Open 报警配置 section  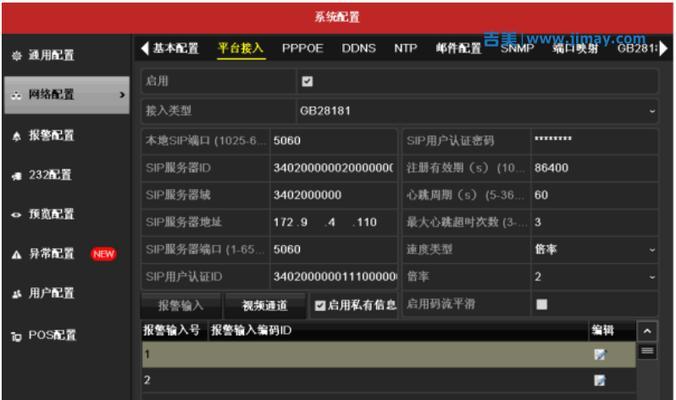(x=51, y=135)
